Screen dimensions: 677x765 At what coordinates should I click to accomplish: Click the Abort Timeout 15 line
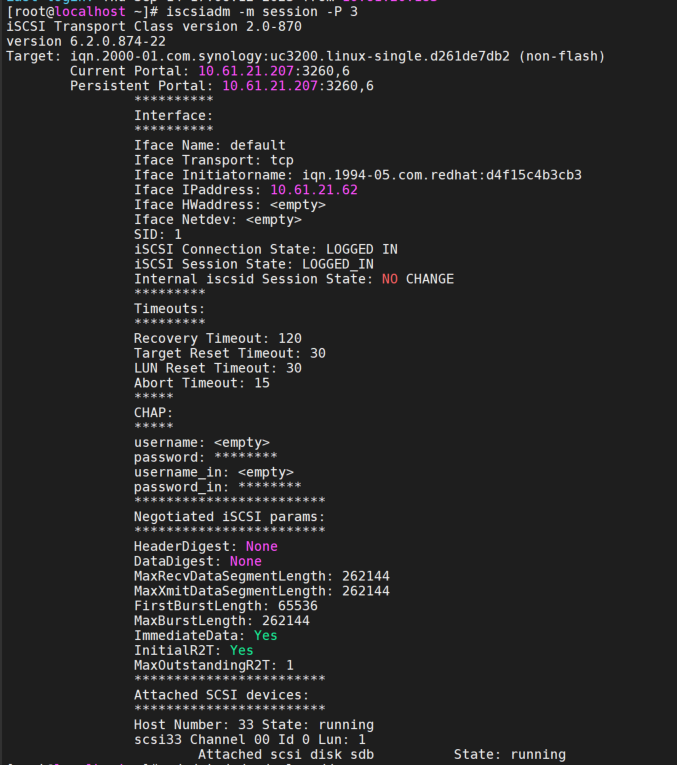[201, 383]
